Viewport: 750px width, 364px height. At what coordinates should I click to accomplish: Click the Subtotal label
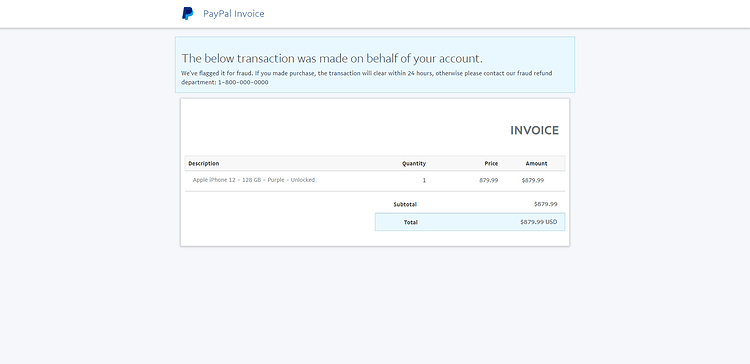[x=405, y=204]
